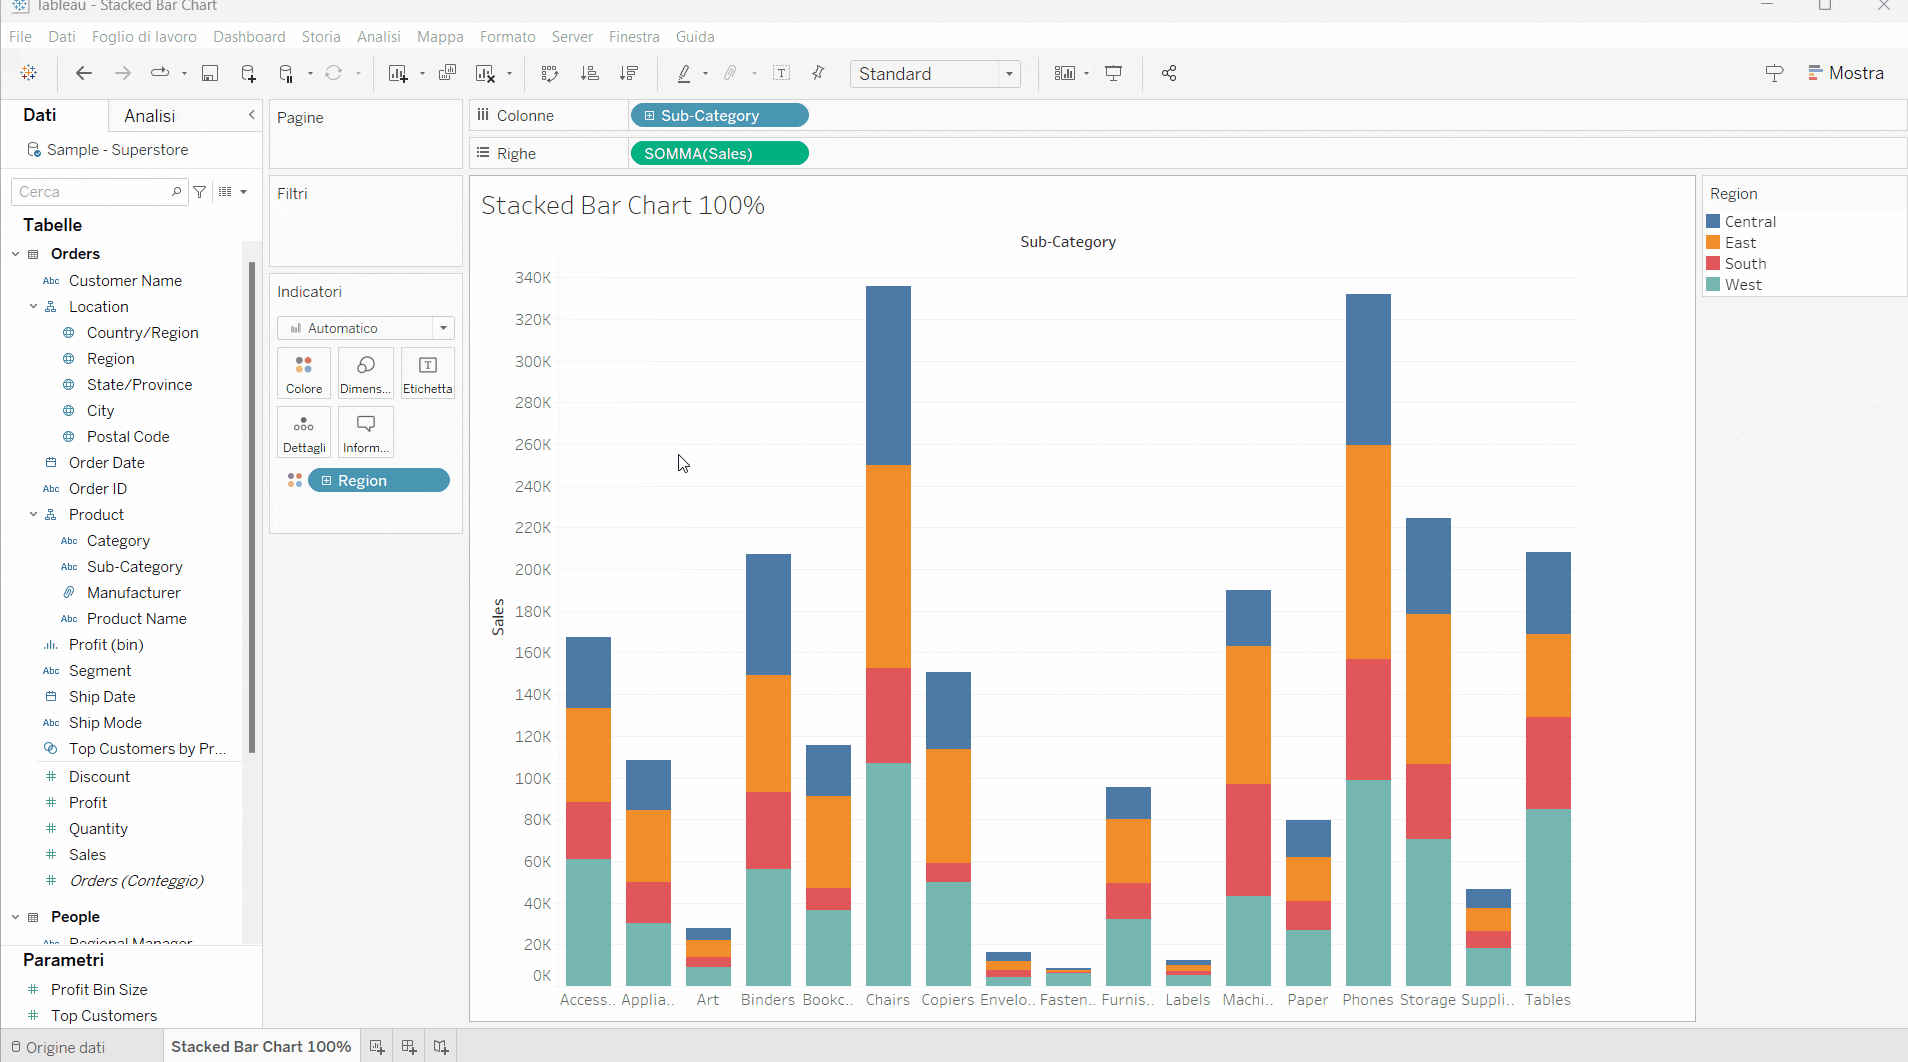Screen dimensions: 1908x1062
Task: Select the Colore mark shelf icon
Action: tap(303, 372)
